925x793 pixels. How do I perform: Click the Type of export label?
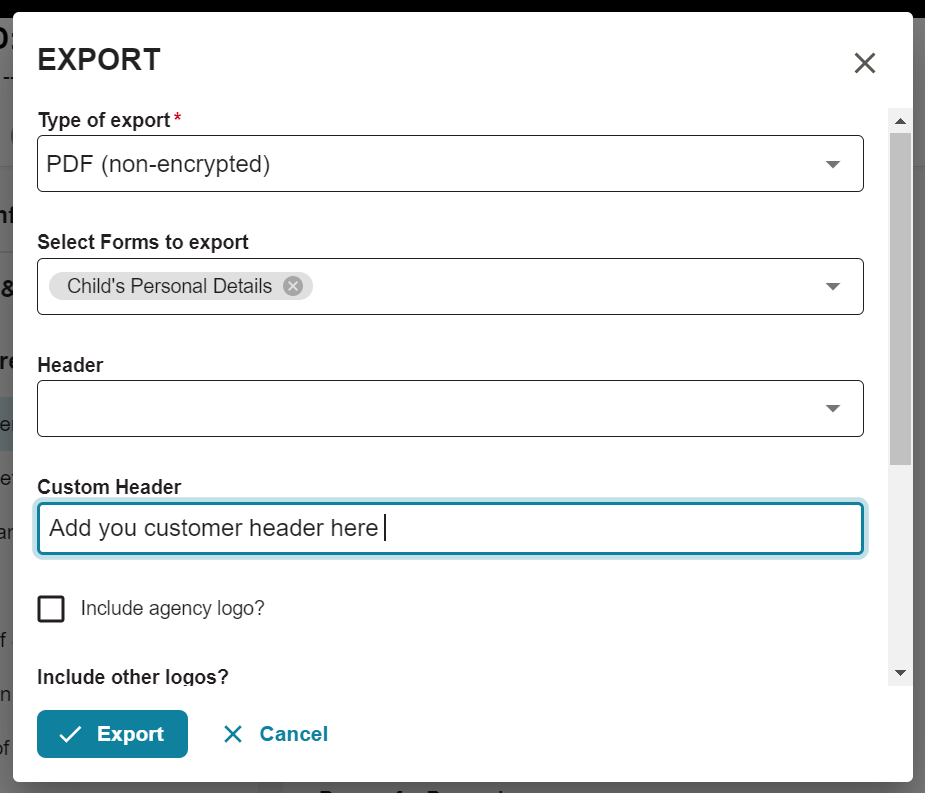point(104,120)
